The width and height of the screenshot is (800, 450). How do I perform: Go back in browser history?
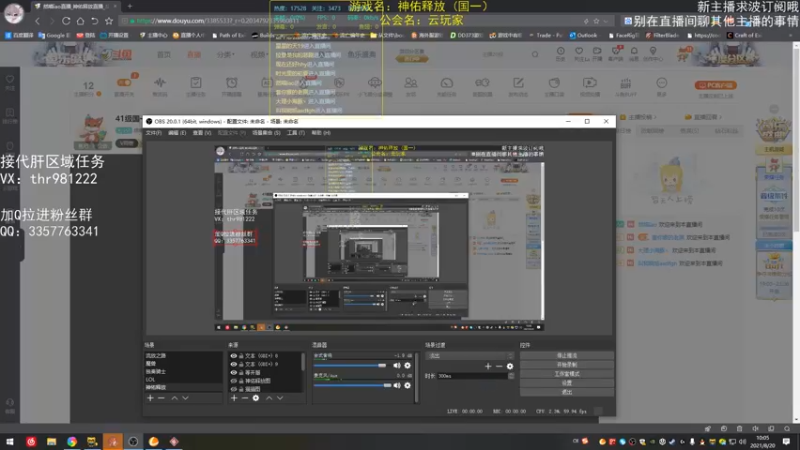[38, 21]
